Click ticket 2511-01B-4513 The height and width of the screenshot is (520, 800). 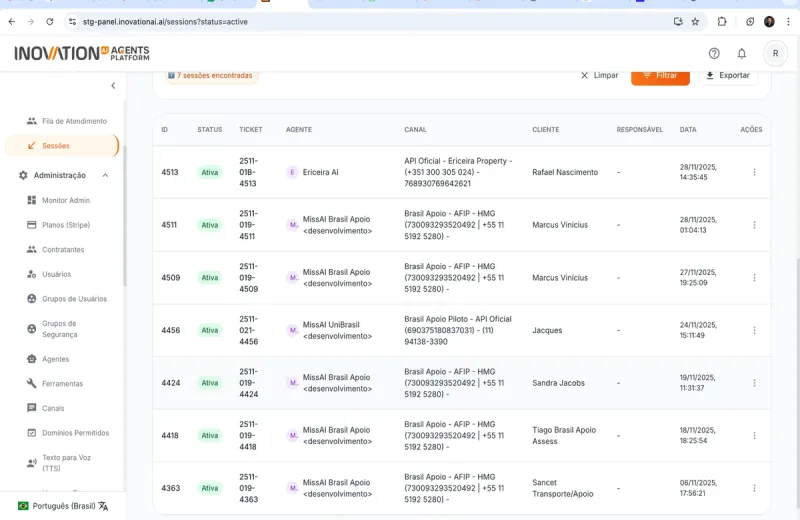[248, 172]
